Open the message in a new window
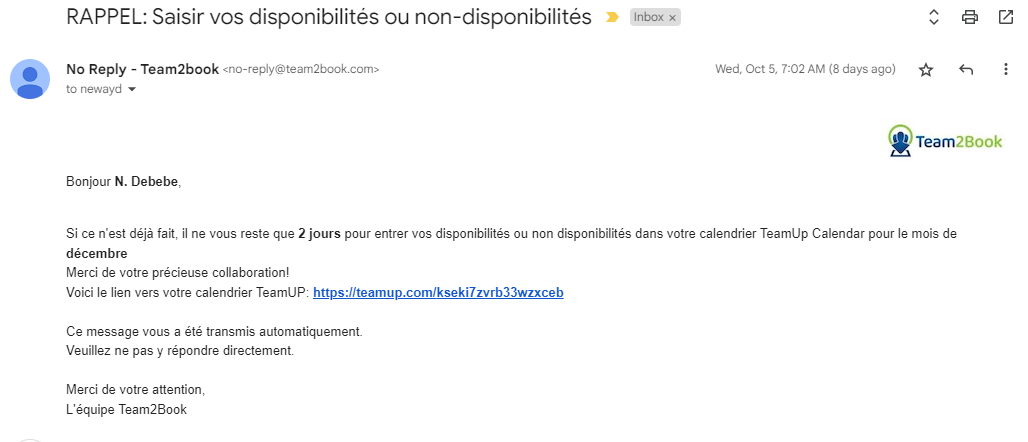This screenshot has width=1028, height=442. click(x=1005, y=17)
